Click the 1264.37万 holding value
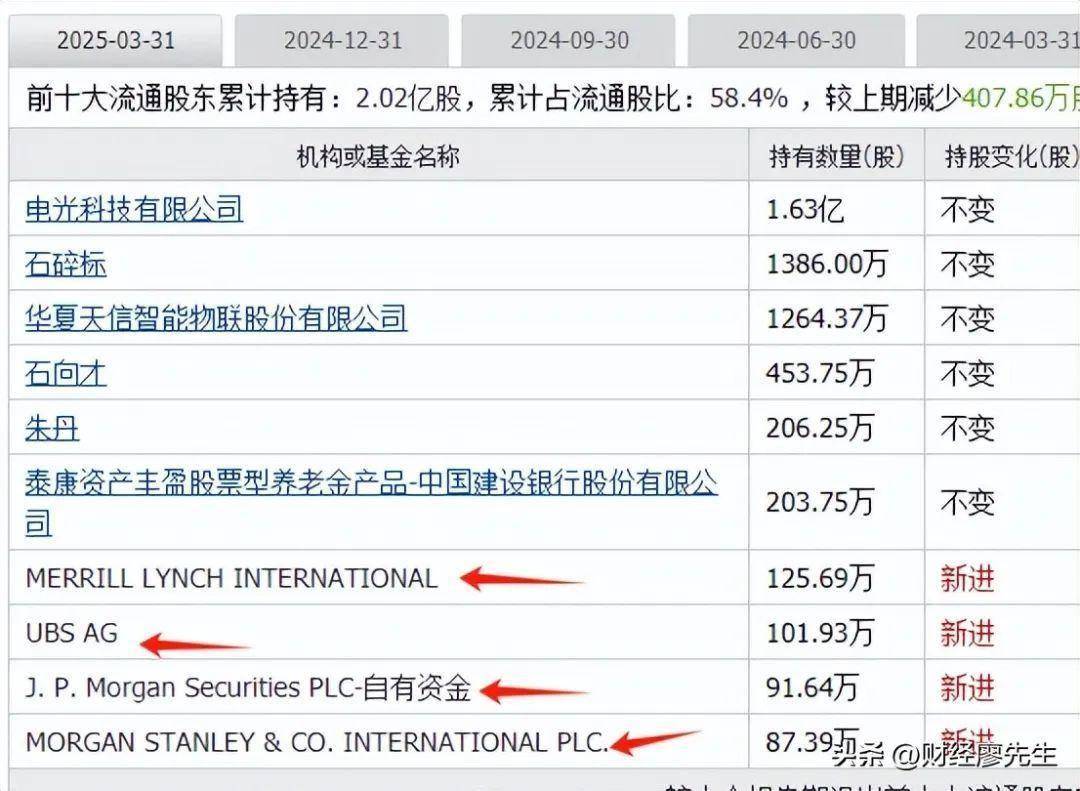Viewport: 1080px width, 791px height. [827, 318]
